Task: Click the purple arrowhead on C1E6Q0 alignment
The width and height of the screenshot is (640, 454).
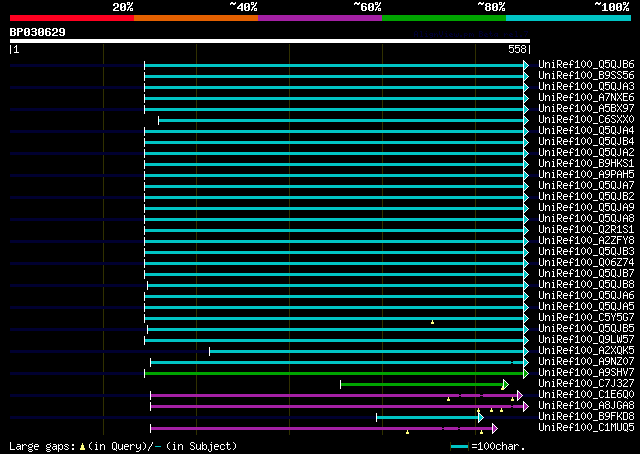Action: pos(520,395)
